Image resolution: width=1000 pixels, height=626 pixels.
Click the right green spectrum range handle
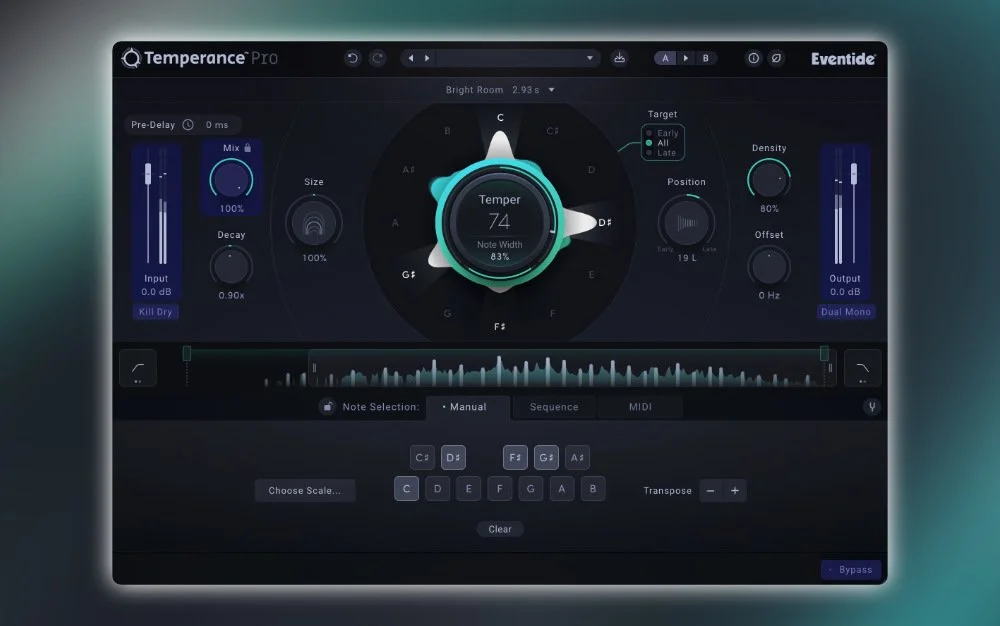coord(824,353)
